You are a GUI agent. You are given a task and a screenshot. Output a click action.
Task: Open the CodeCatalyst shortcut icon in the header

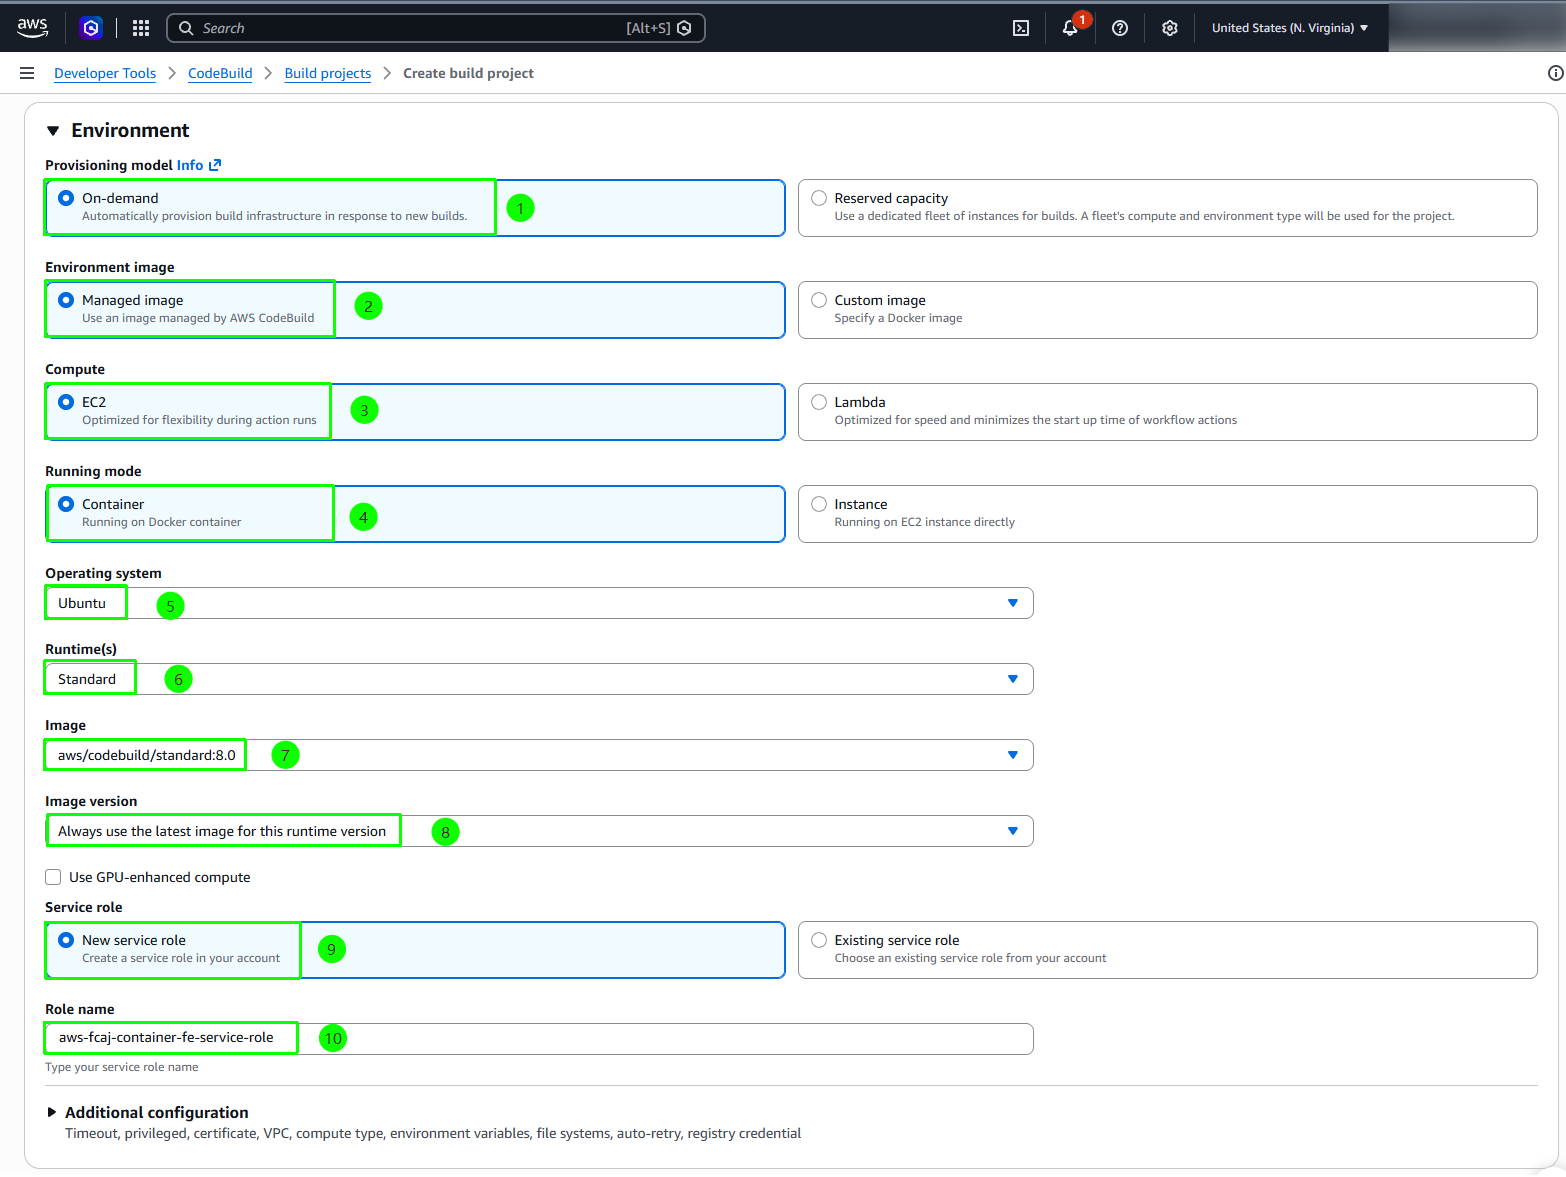point(91,28)
